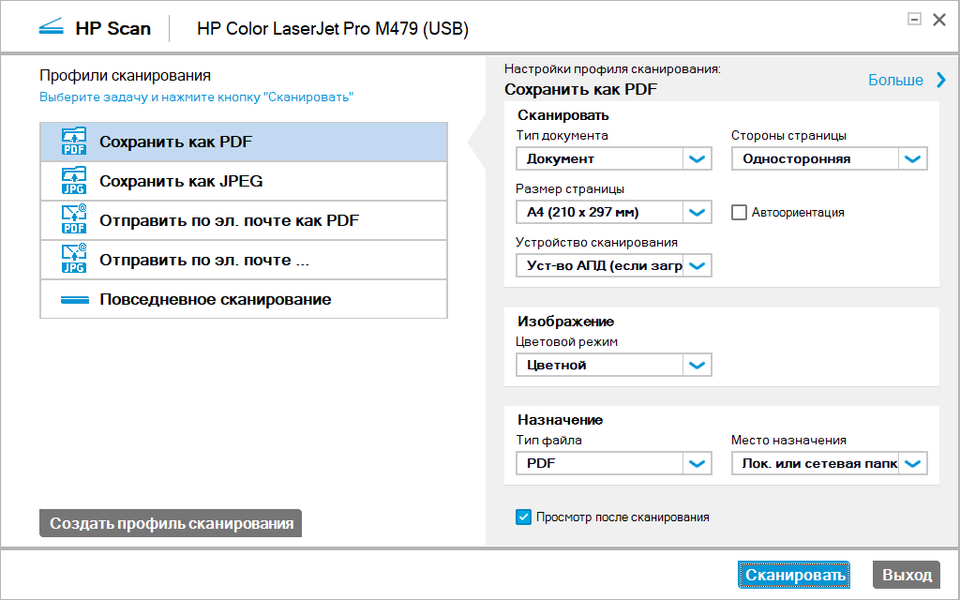Click Создать профиль сканирования button
Screen dimensions: 960x600
point(171,523)
